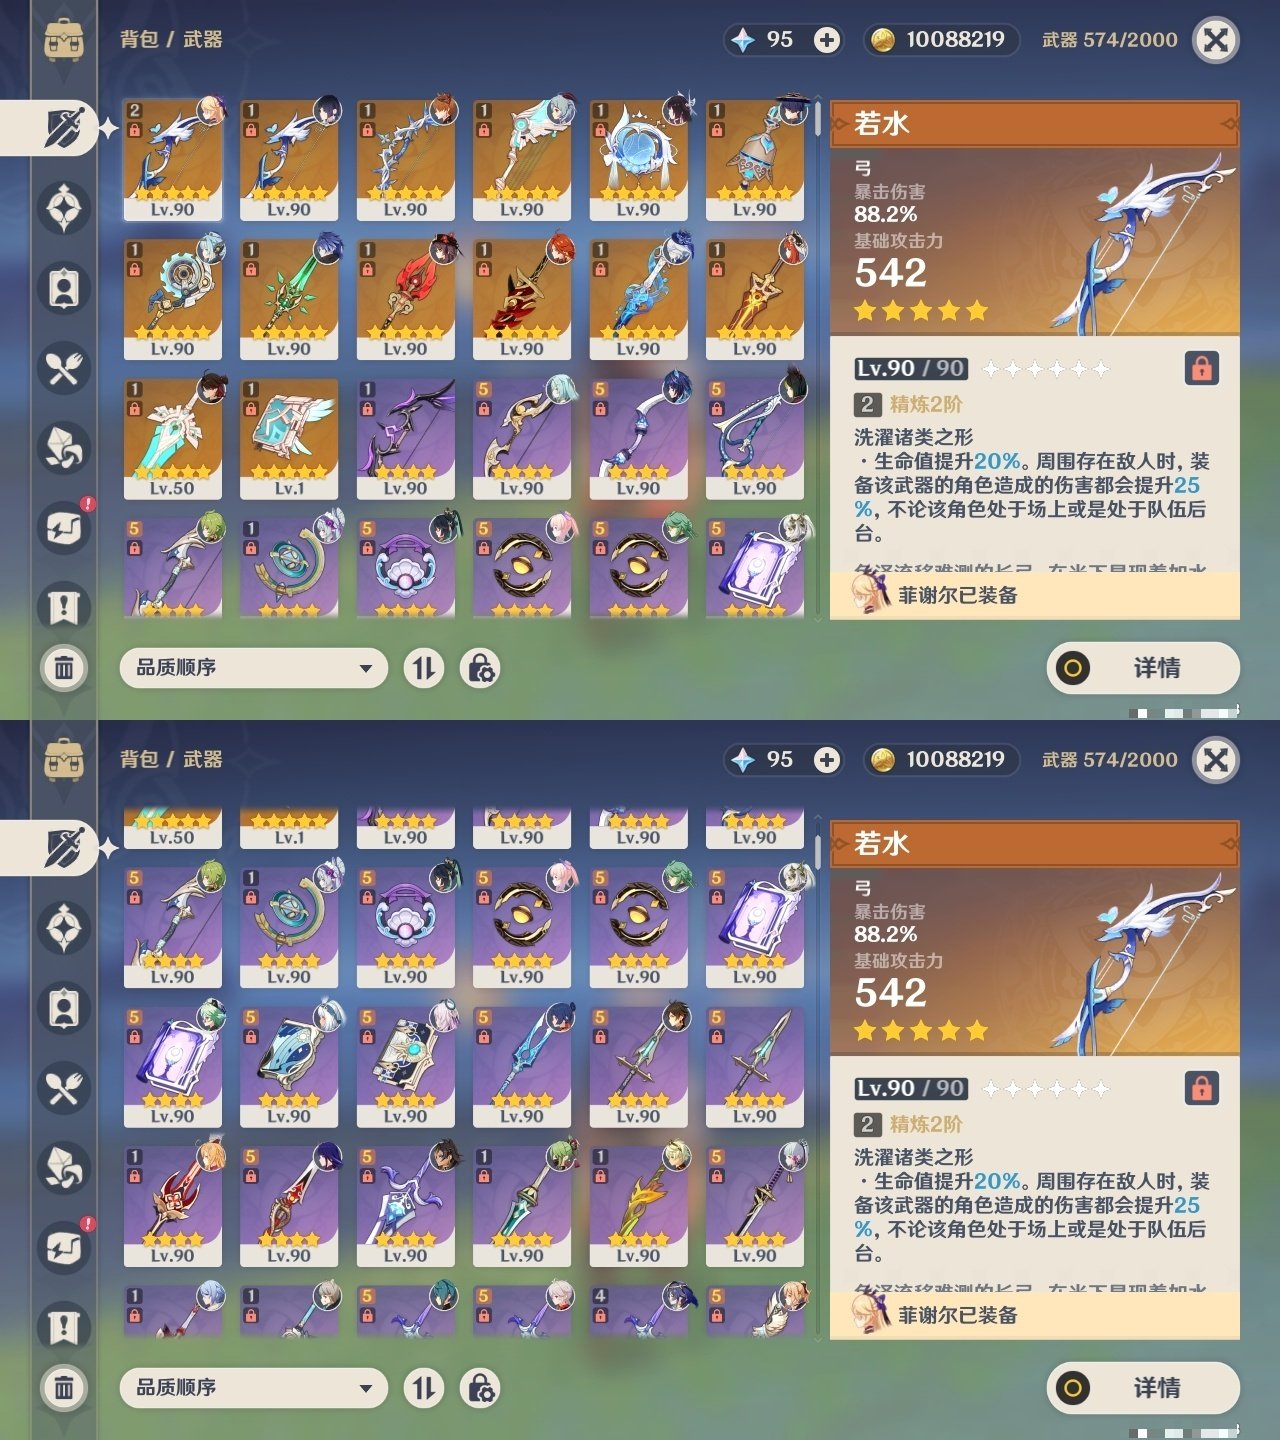This screenshot has width=1280, height=1440.
Task: Expand the 品质顺序 dropdown in the lower panel
Action: [253, 1388]
